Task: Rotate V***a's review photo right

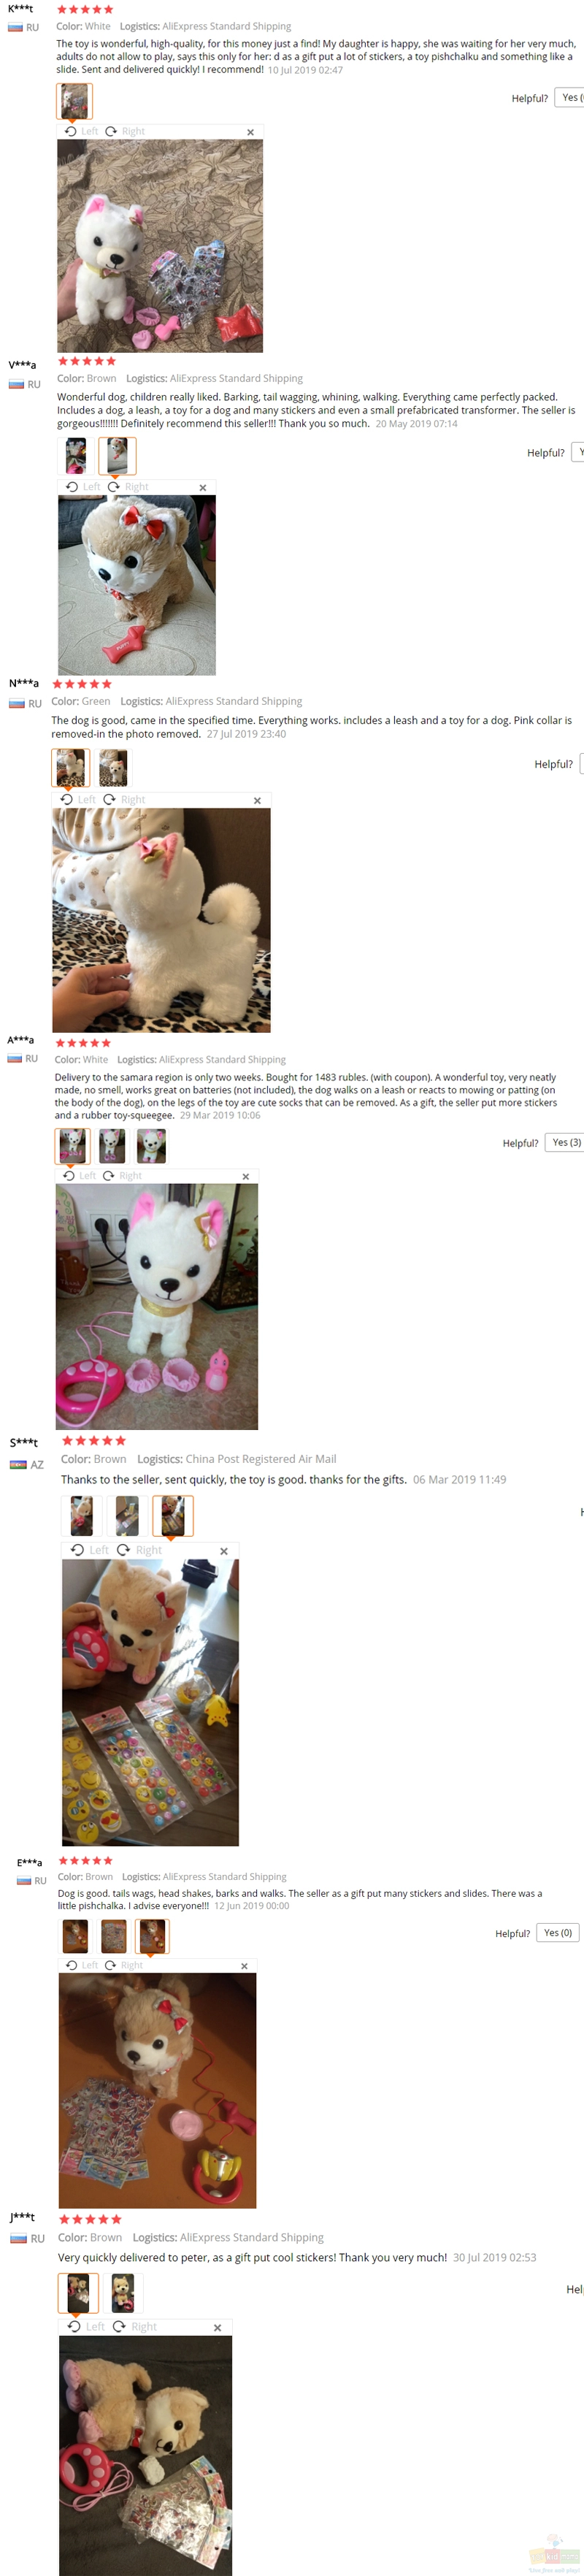Action: pos(128,487)
